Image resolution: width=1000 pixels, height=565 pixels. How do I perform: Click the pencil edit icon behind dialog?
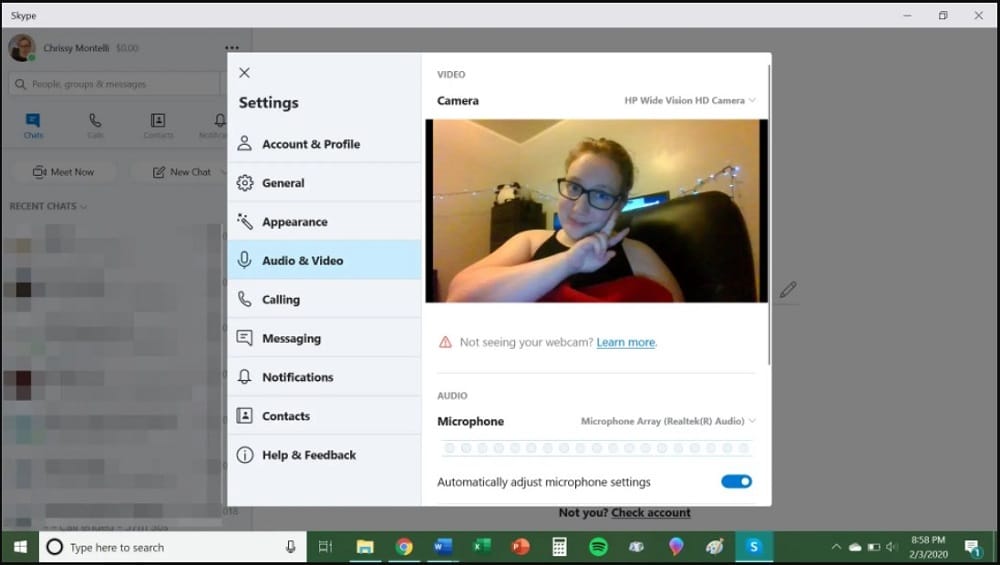tap(788, 290)
